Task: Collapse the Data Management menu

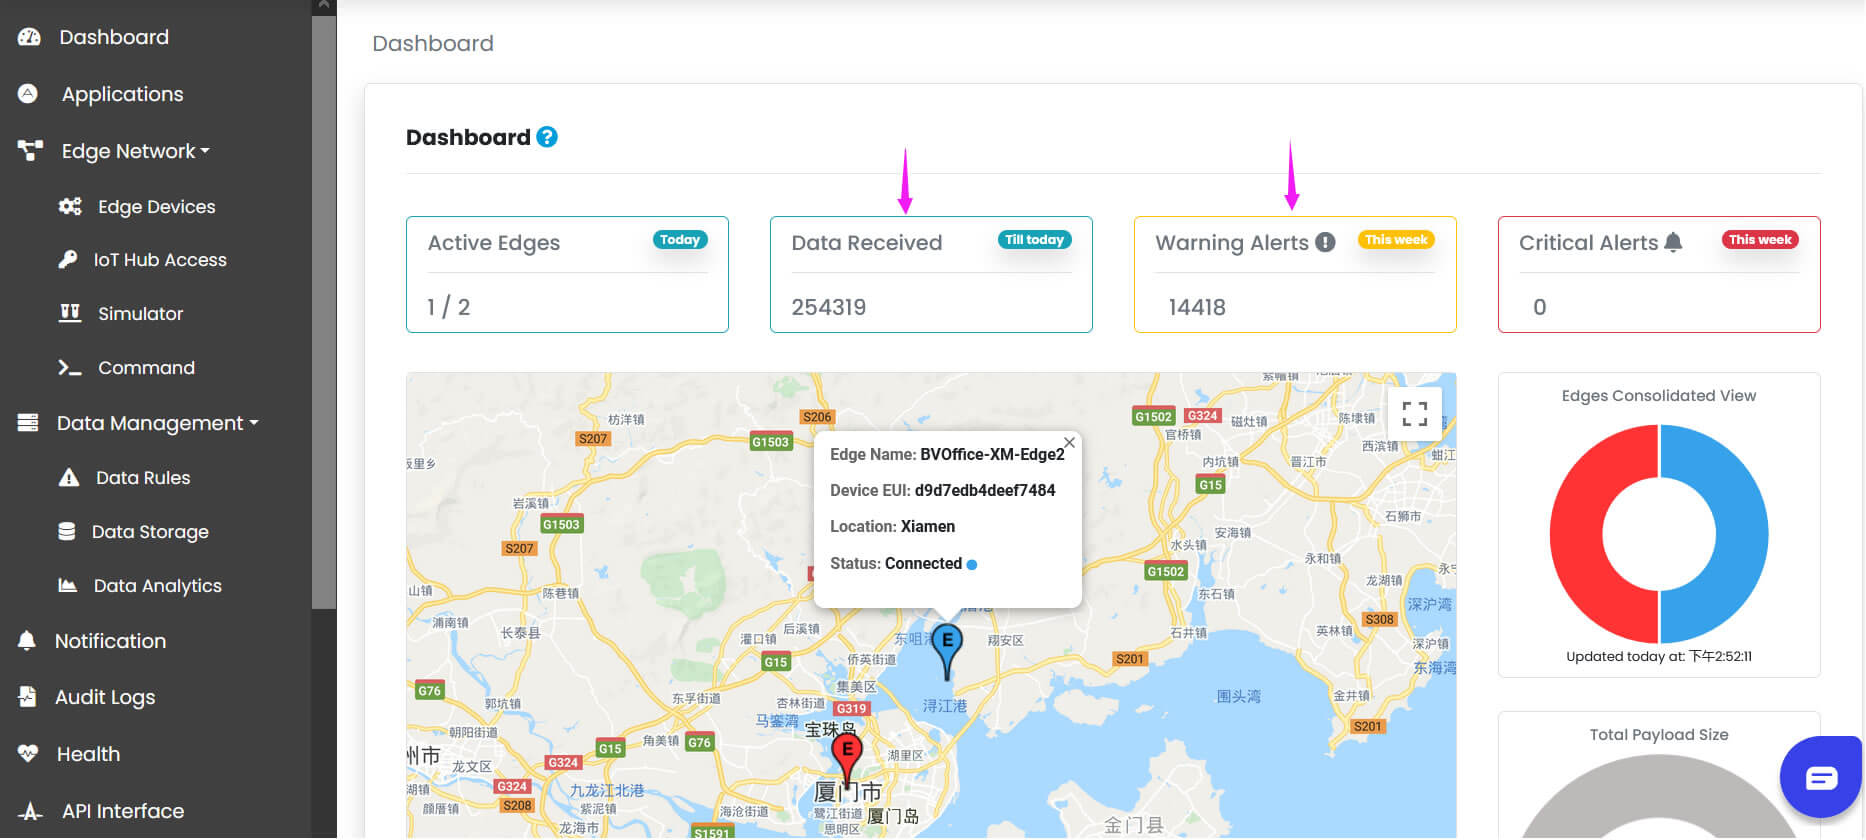Action: 158,423
